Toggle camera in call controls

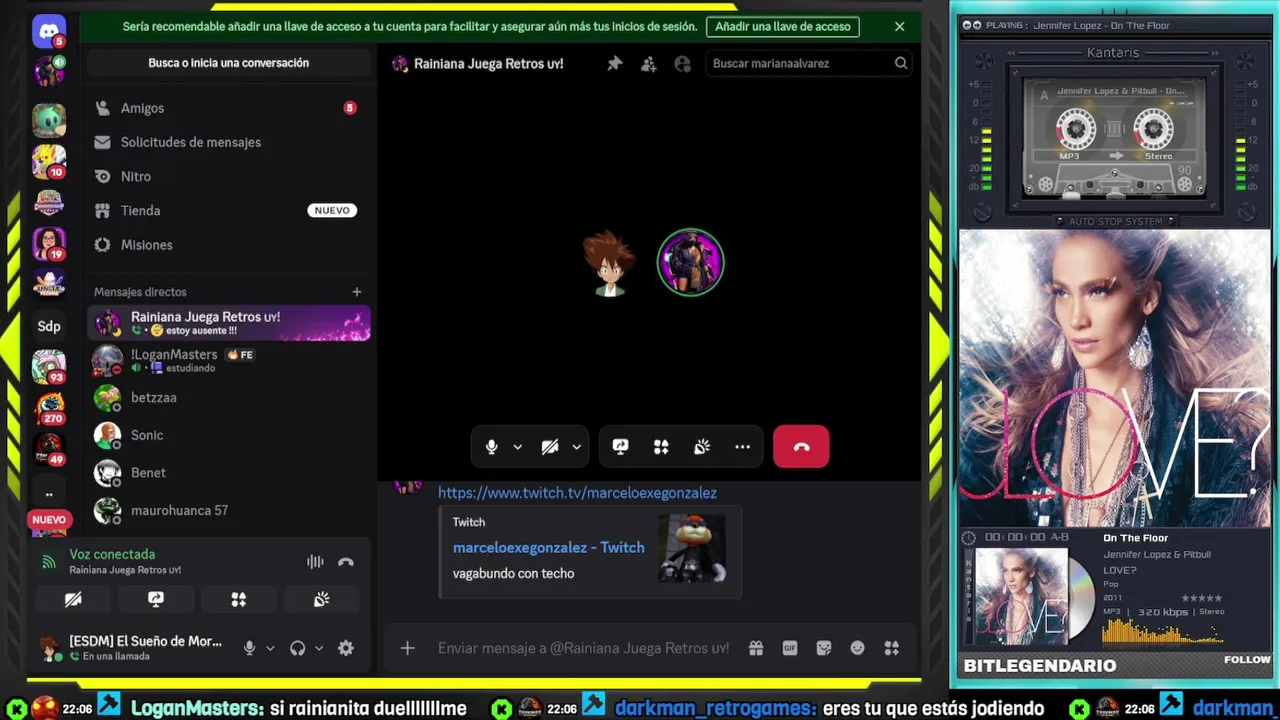tap(549, 447)
